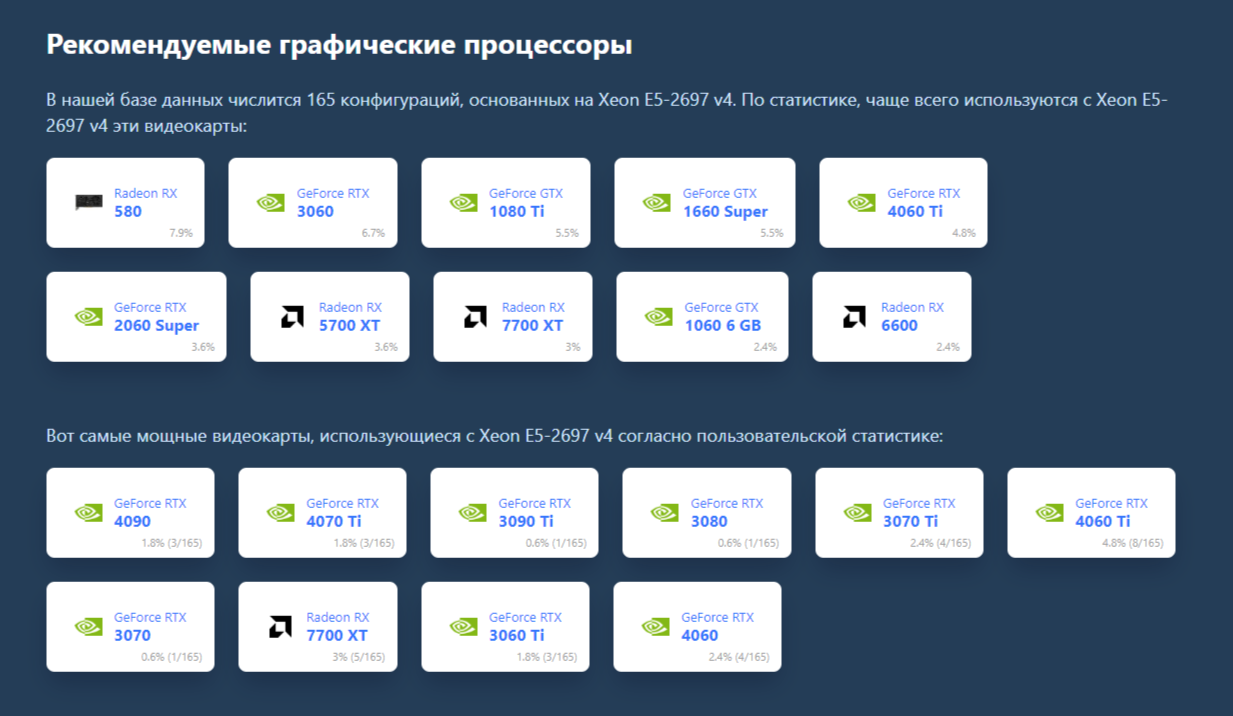This screenshot has width=1233, height=716.
Task: Click NVIDIA logo on GeForce RTX 3060 card
Action: [271, 202]
